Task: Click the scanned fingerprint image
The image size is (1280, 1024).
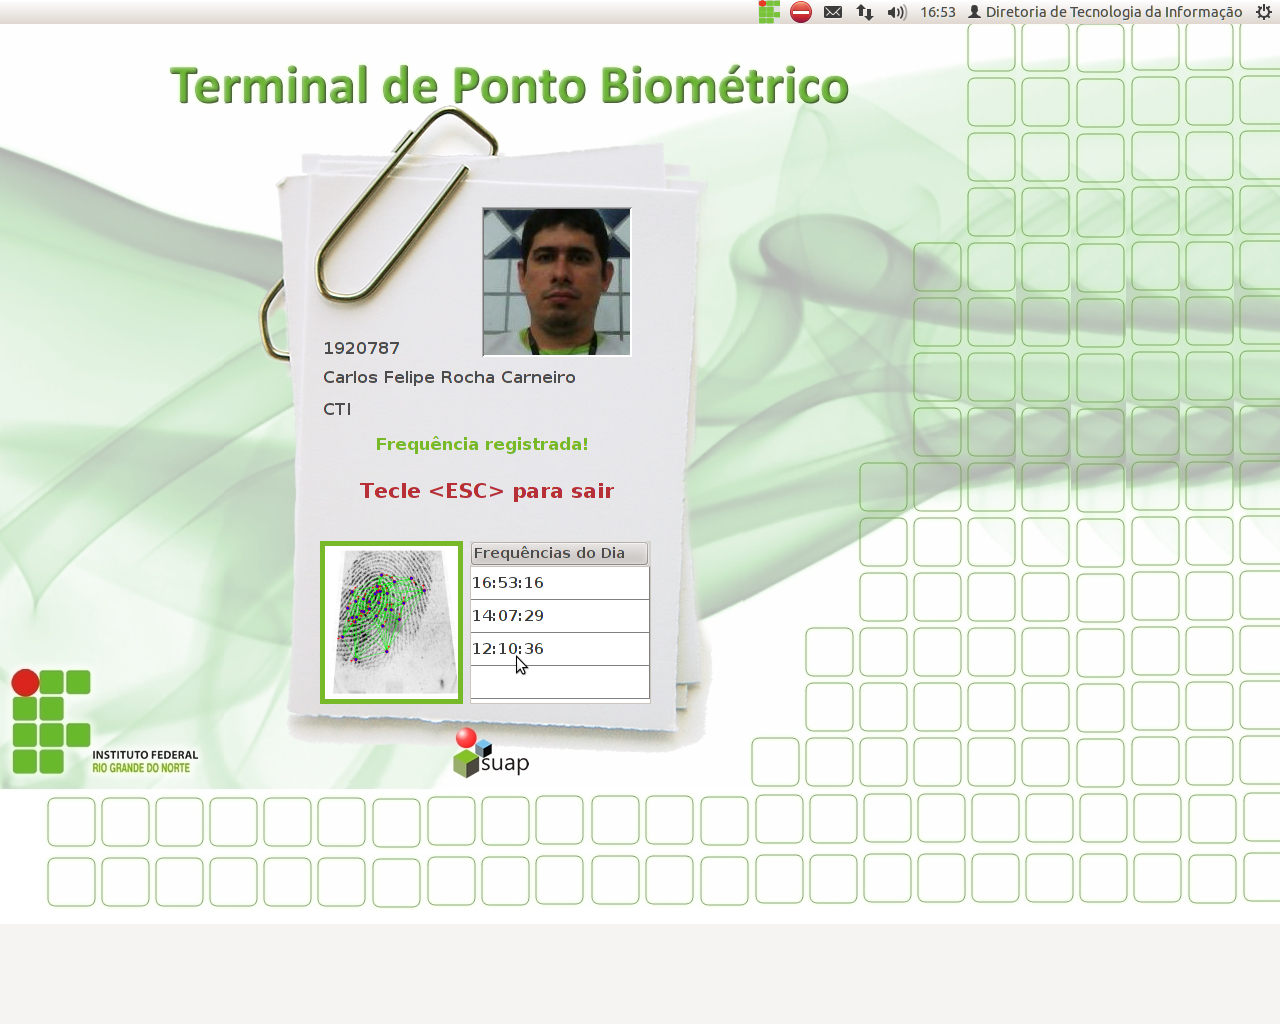Action: click(x=391, y=622)
